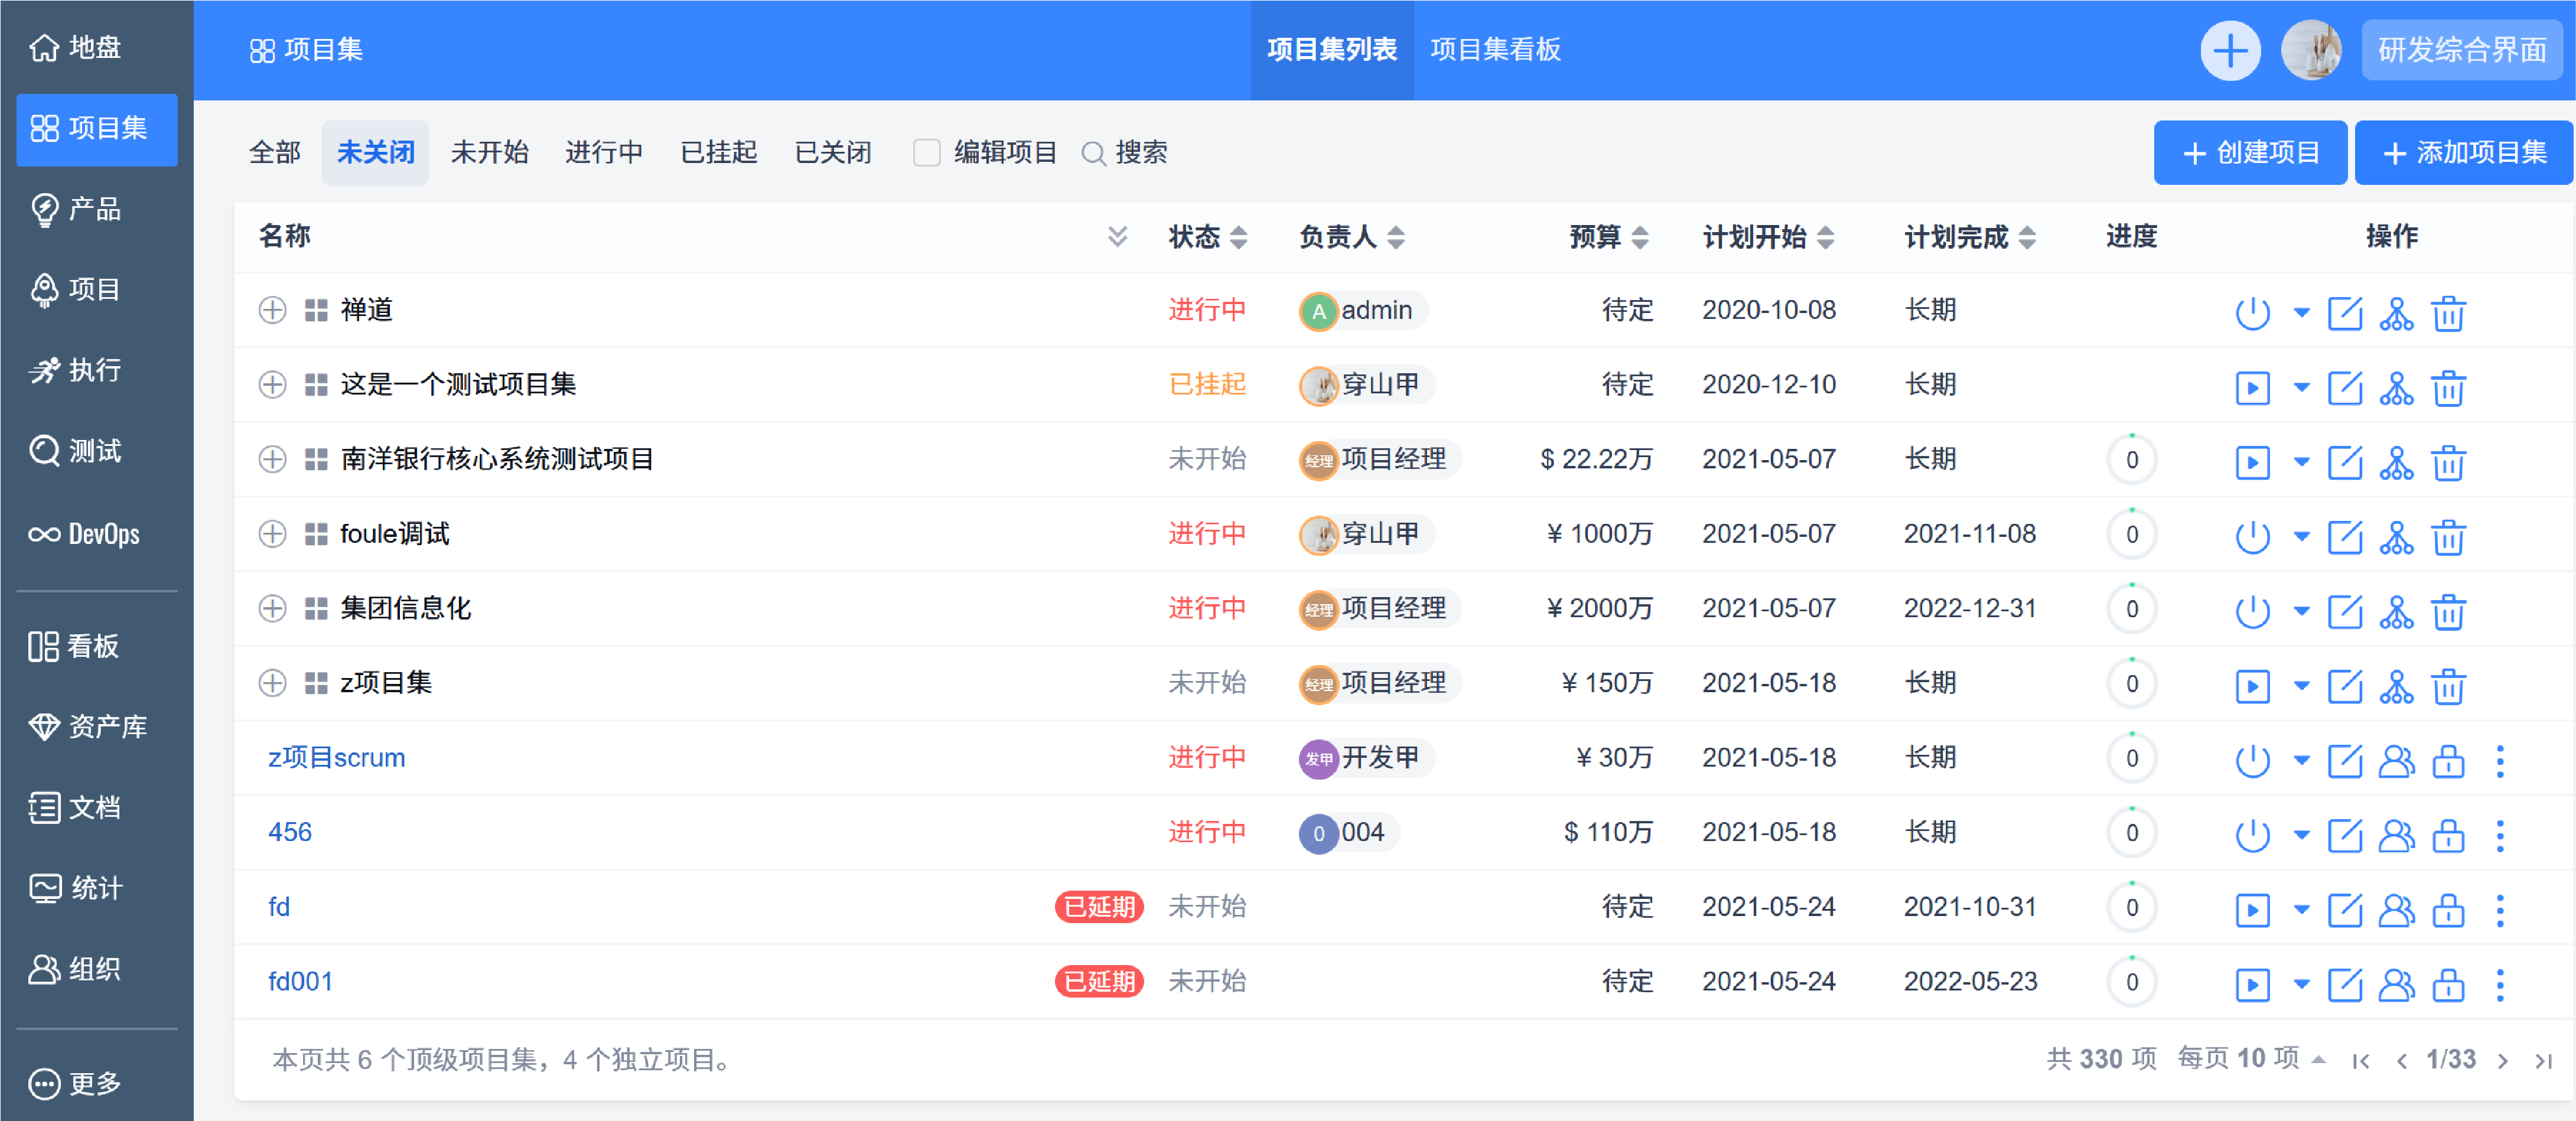2576x1121 pixels.
Task: Click the delete trash icon for 禅道 row
Action: [2447, 313]
